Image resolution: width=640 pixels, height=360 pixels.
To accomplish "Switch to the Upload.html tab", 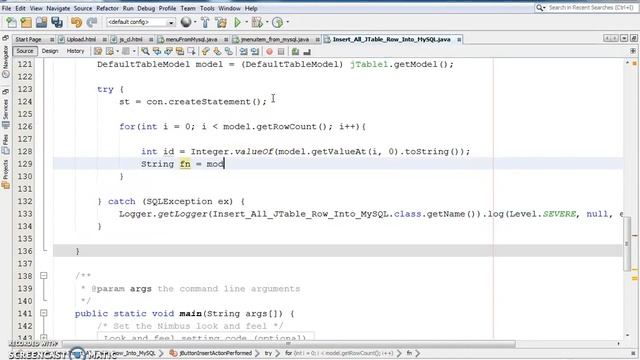I will click(81, 40).
